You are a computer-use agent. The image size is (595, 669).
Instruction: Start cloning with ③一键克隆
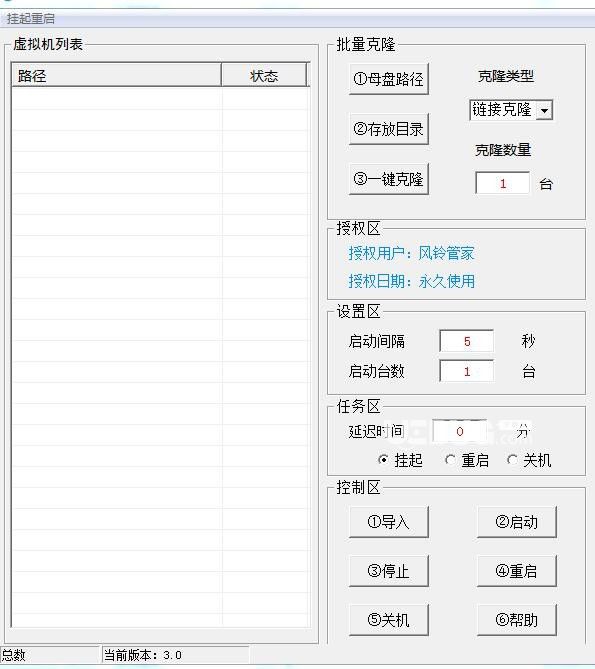tap(389, 179)
